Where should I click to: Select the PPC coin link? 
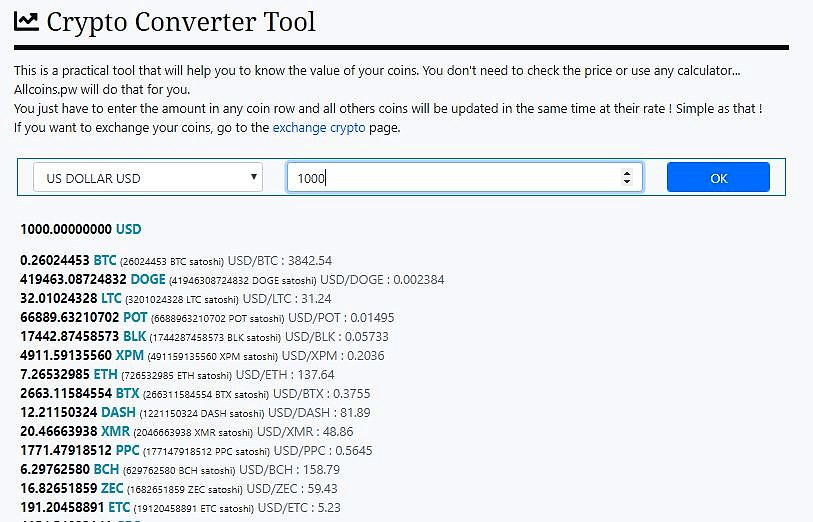pos(128,450)
